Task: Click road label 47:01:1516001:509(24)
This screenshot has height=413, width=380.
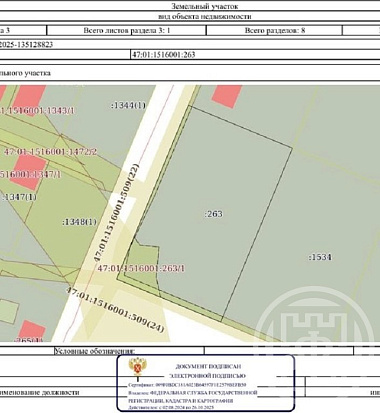Action: click(x=115, y=309)
